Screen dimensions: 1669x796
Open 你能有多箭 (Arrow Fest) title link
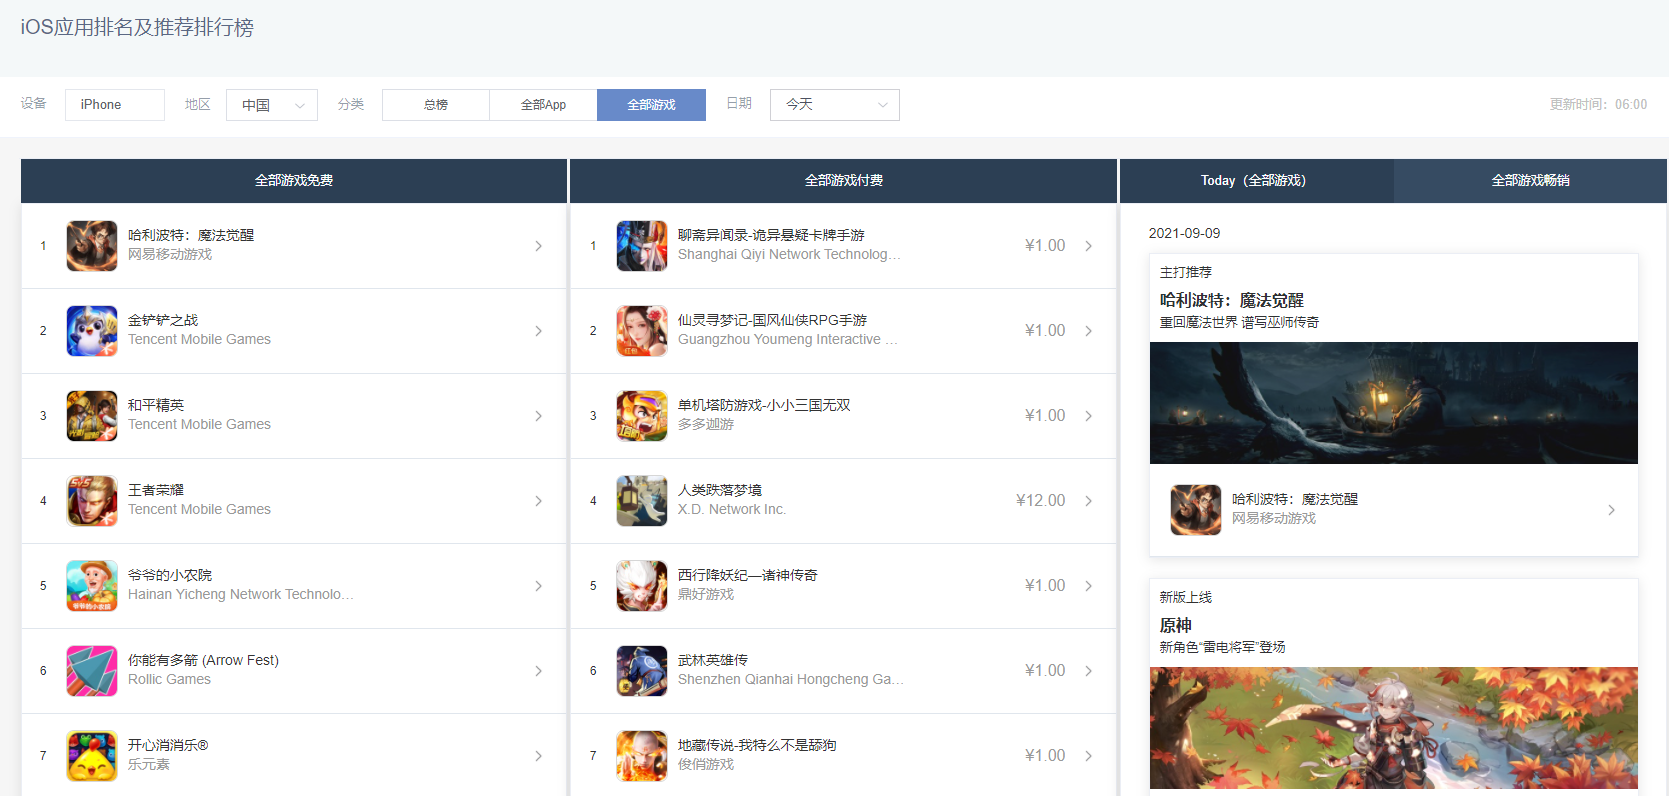(203, 660)
